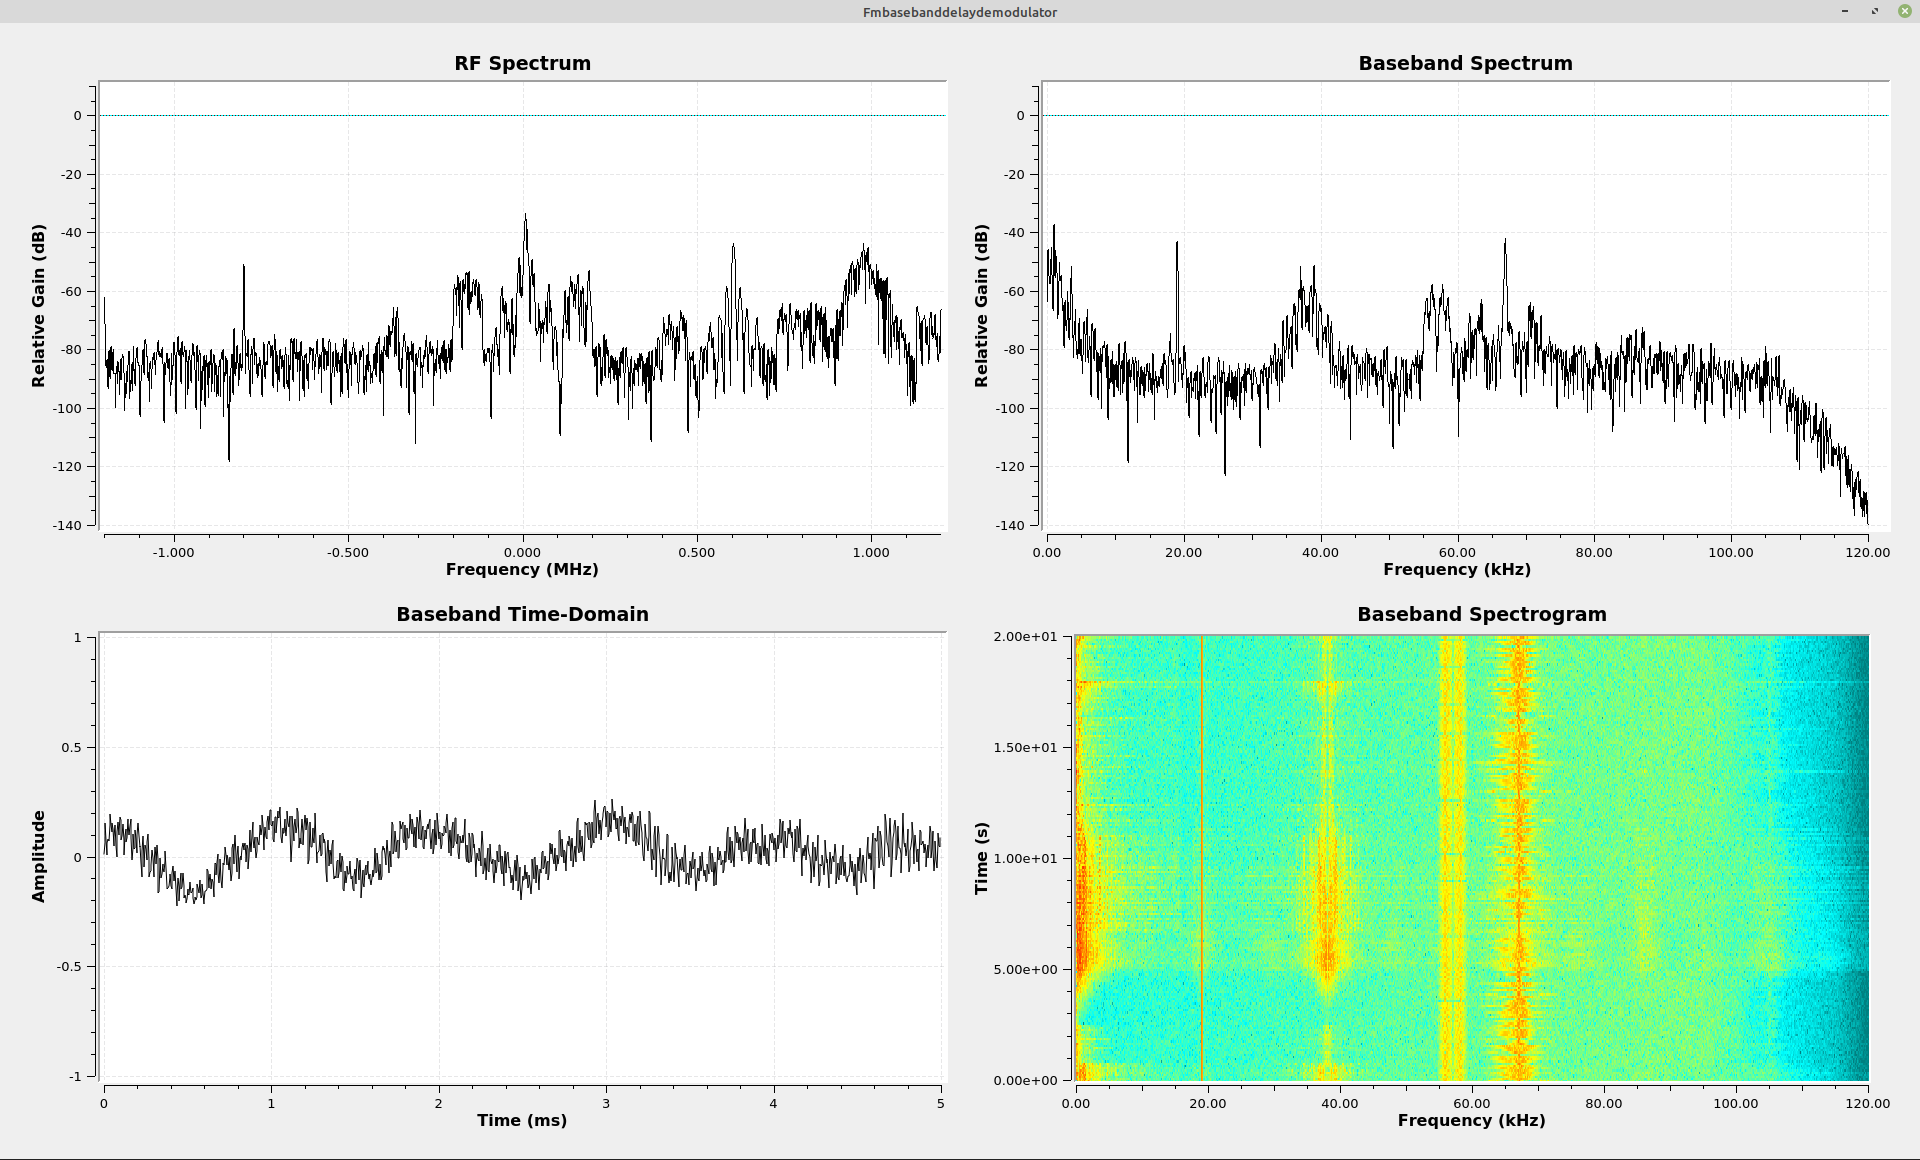This screenshot has height=1160, width=1920.
Task: Close the Fmbasebanddelaydemodulator window
Action: click(1904, 11)
